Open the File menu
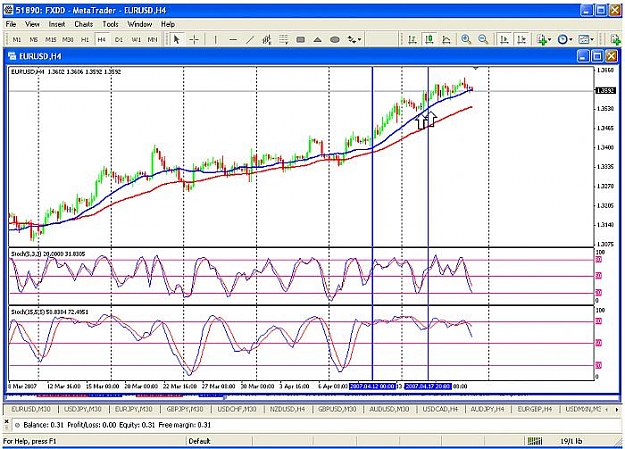 click(11, 24)
